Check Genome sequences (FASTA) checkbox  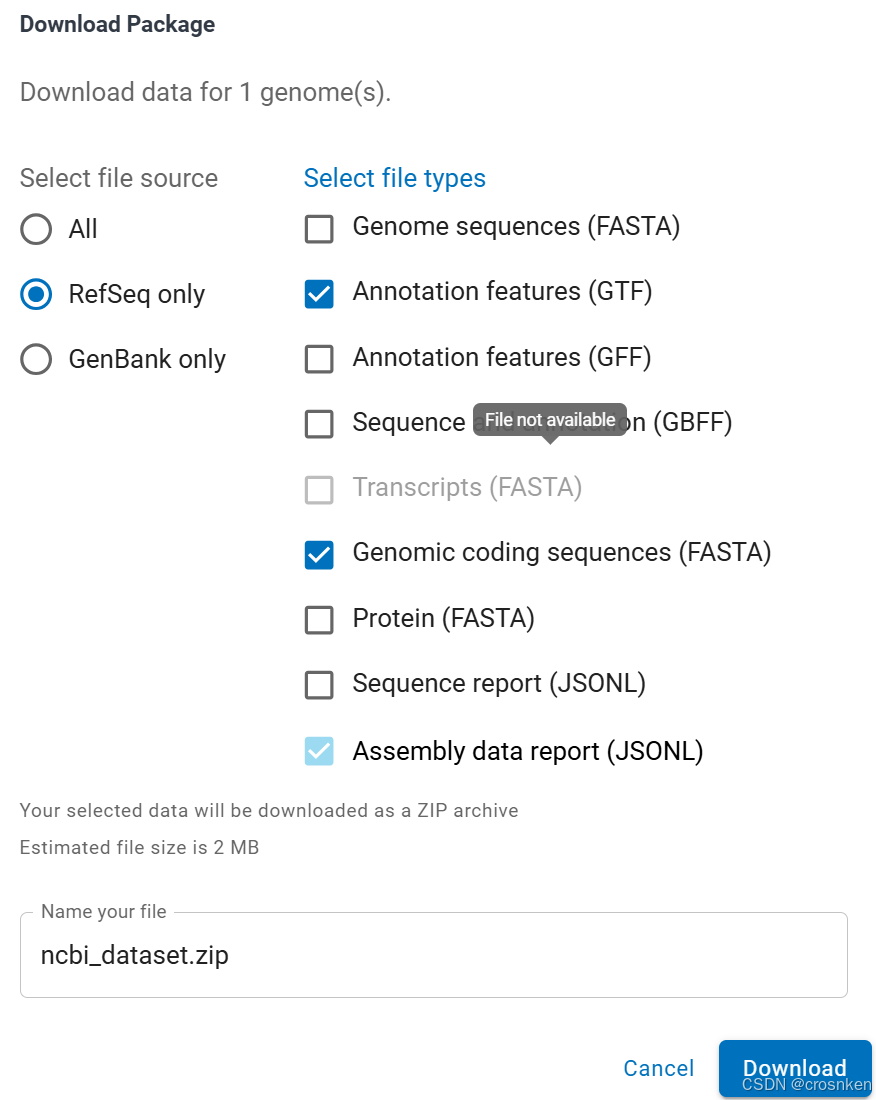(319, 229)
